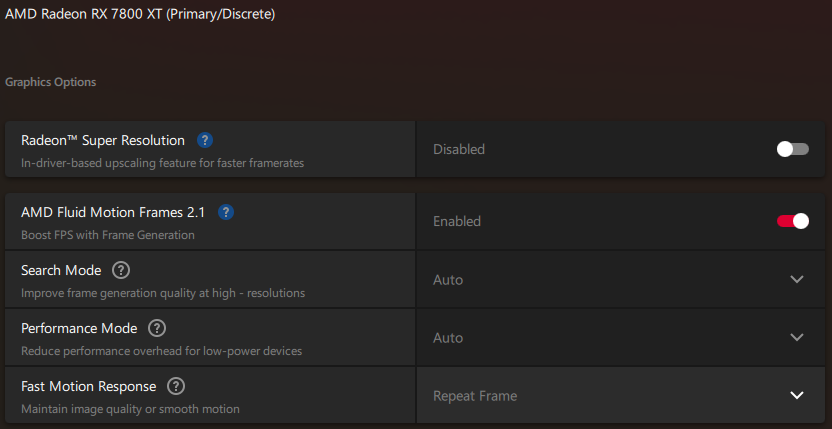Viewport: 832px width, 429px height.
Task: Open help for AMD Fluid Motion Frames 2.1
Action: pos(226,212)
